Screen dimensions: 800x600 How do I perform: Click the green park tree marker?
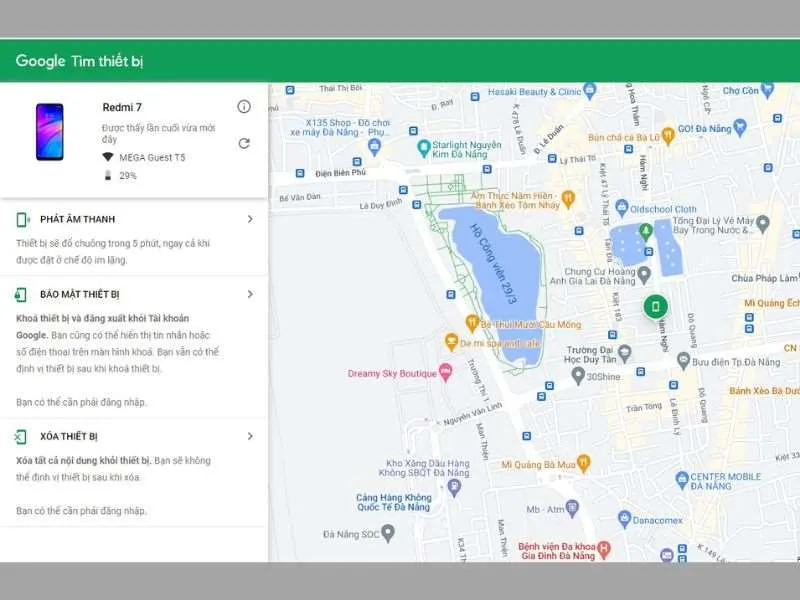click(646, 231)
